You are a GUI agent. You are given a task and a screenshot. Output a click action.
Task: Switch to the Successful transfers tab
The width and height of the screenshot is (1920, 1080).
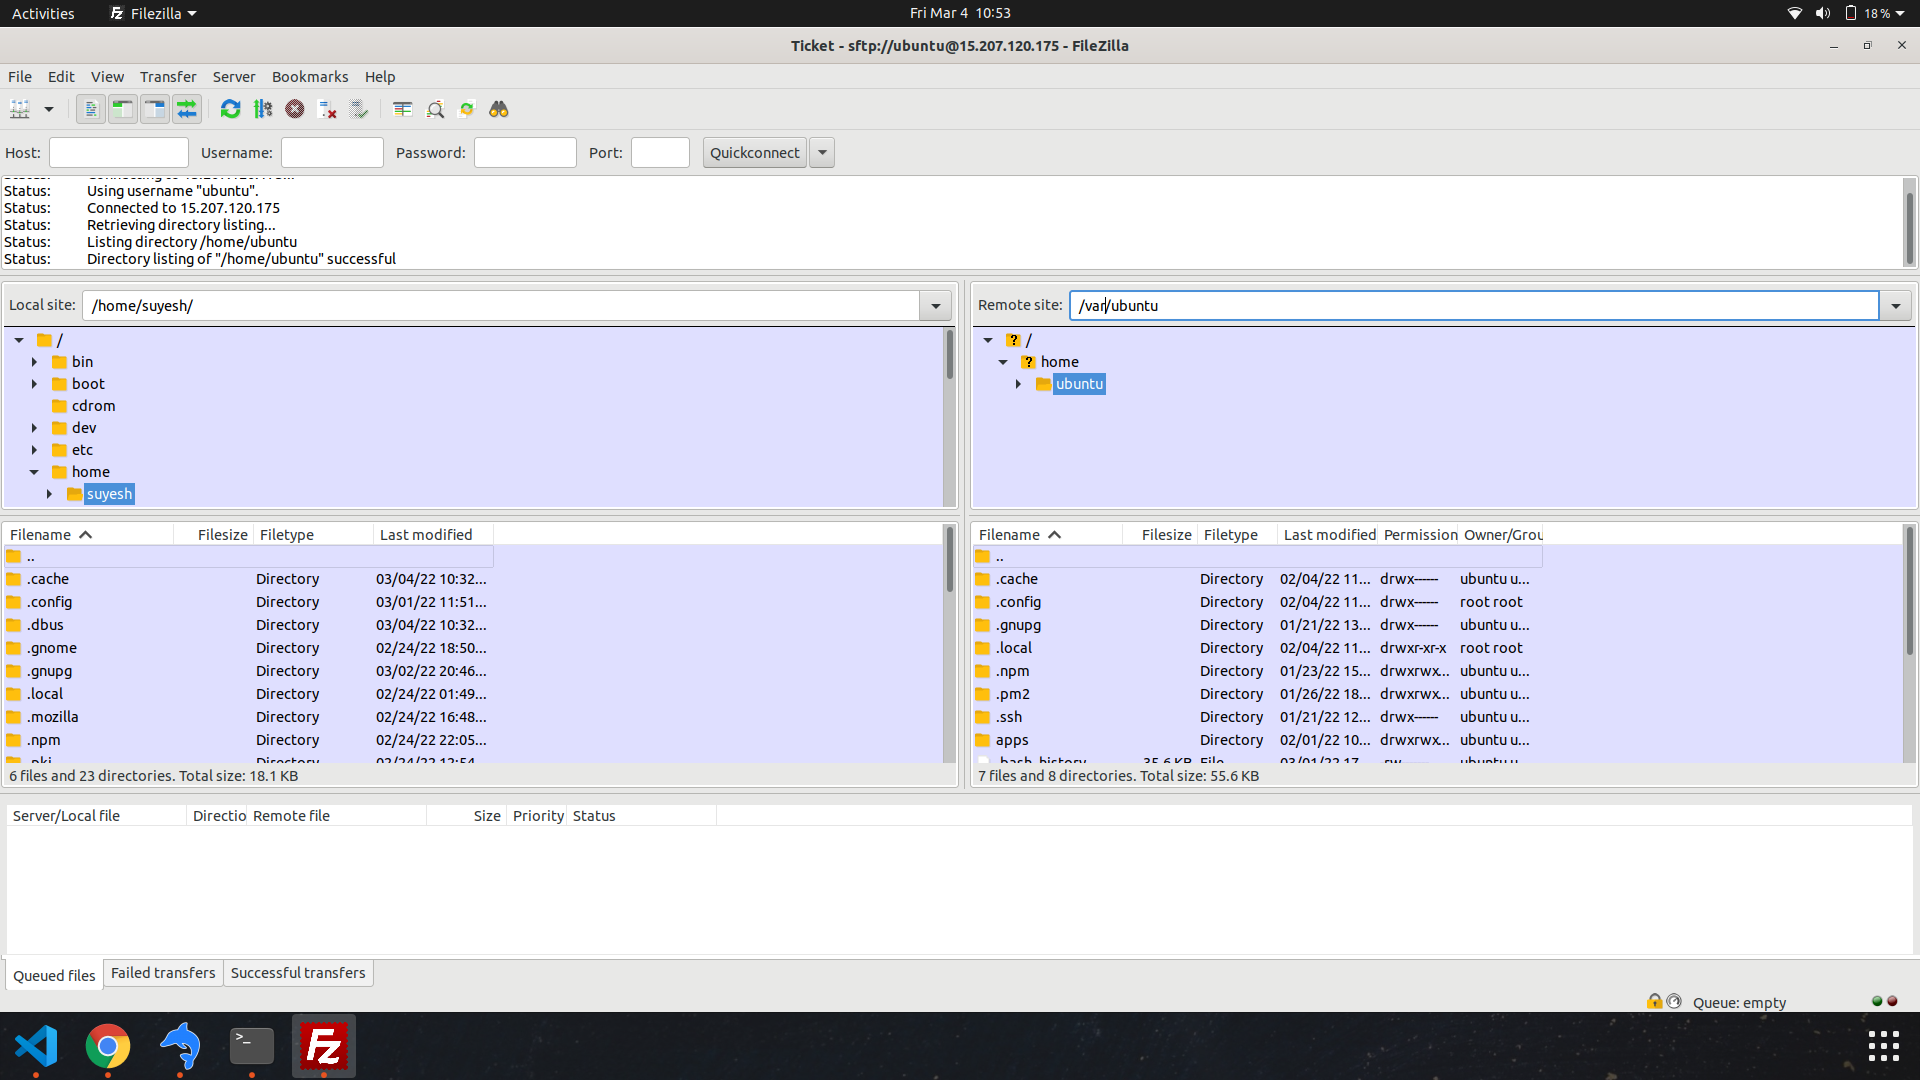(298, 973)
